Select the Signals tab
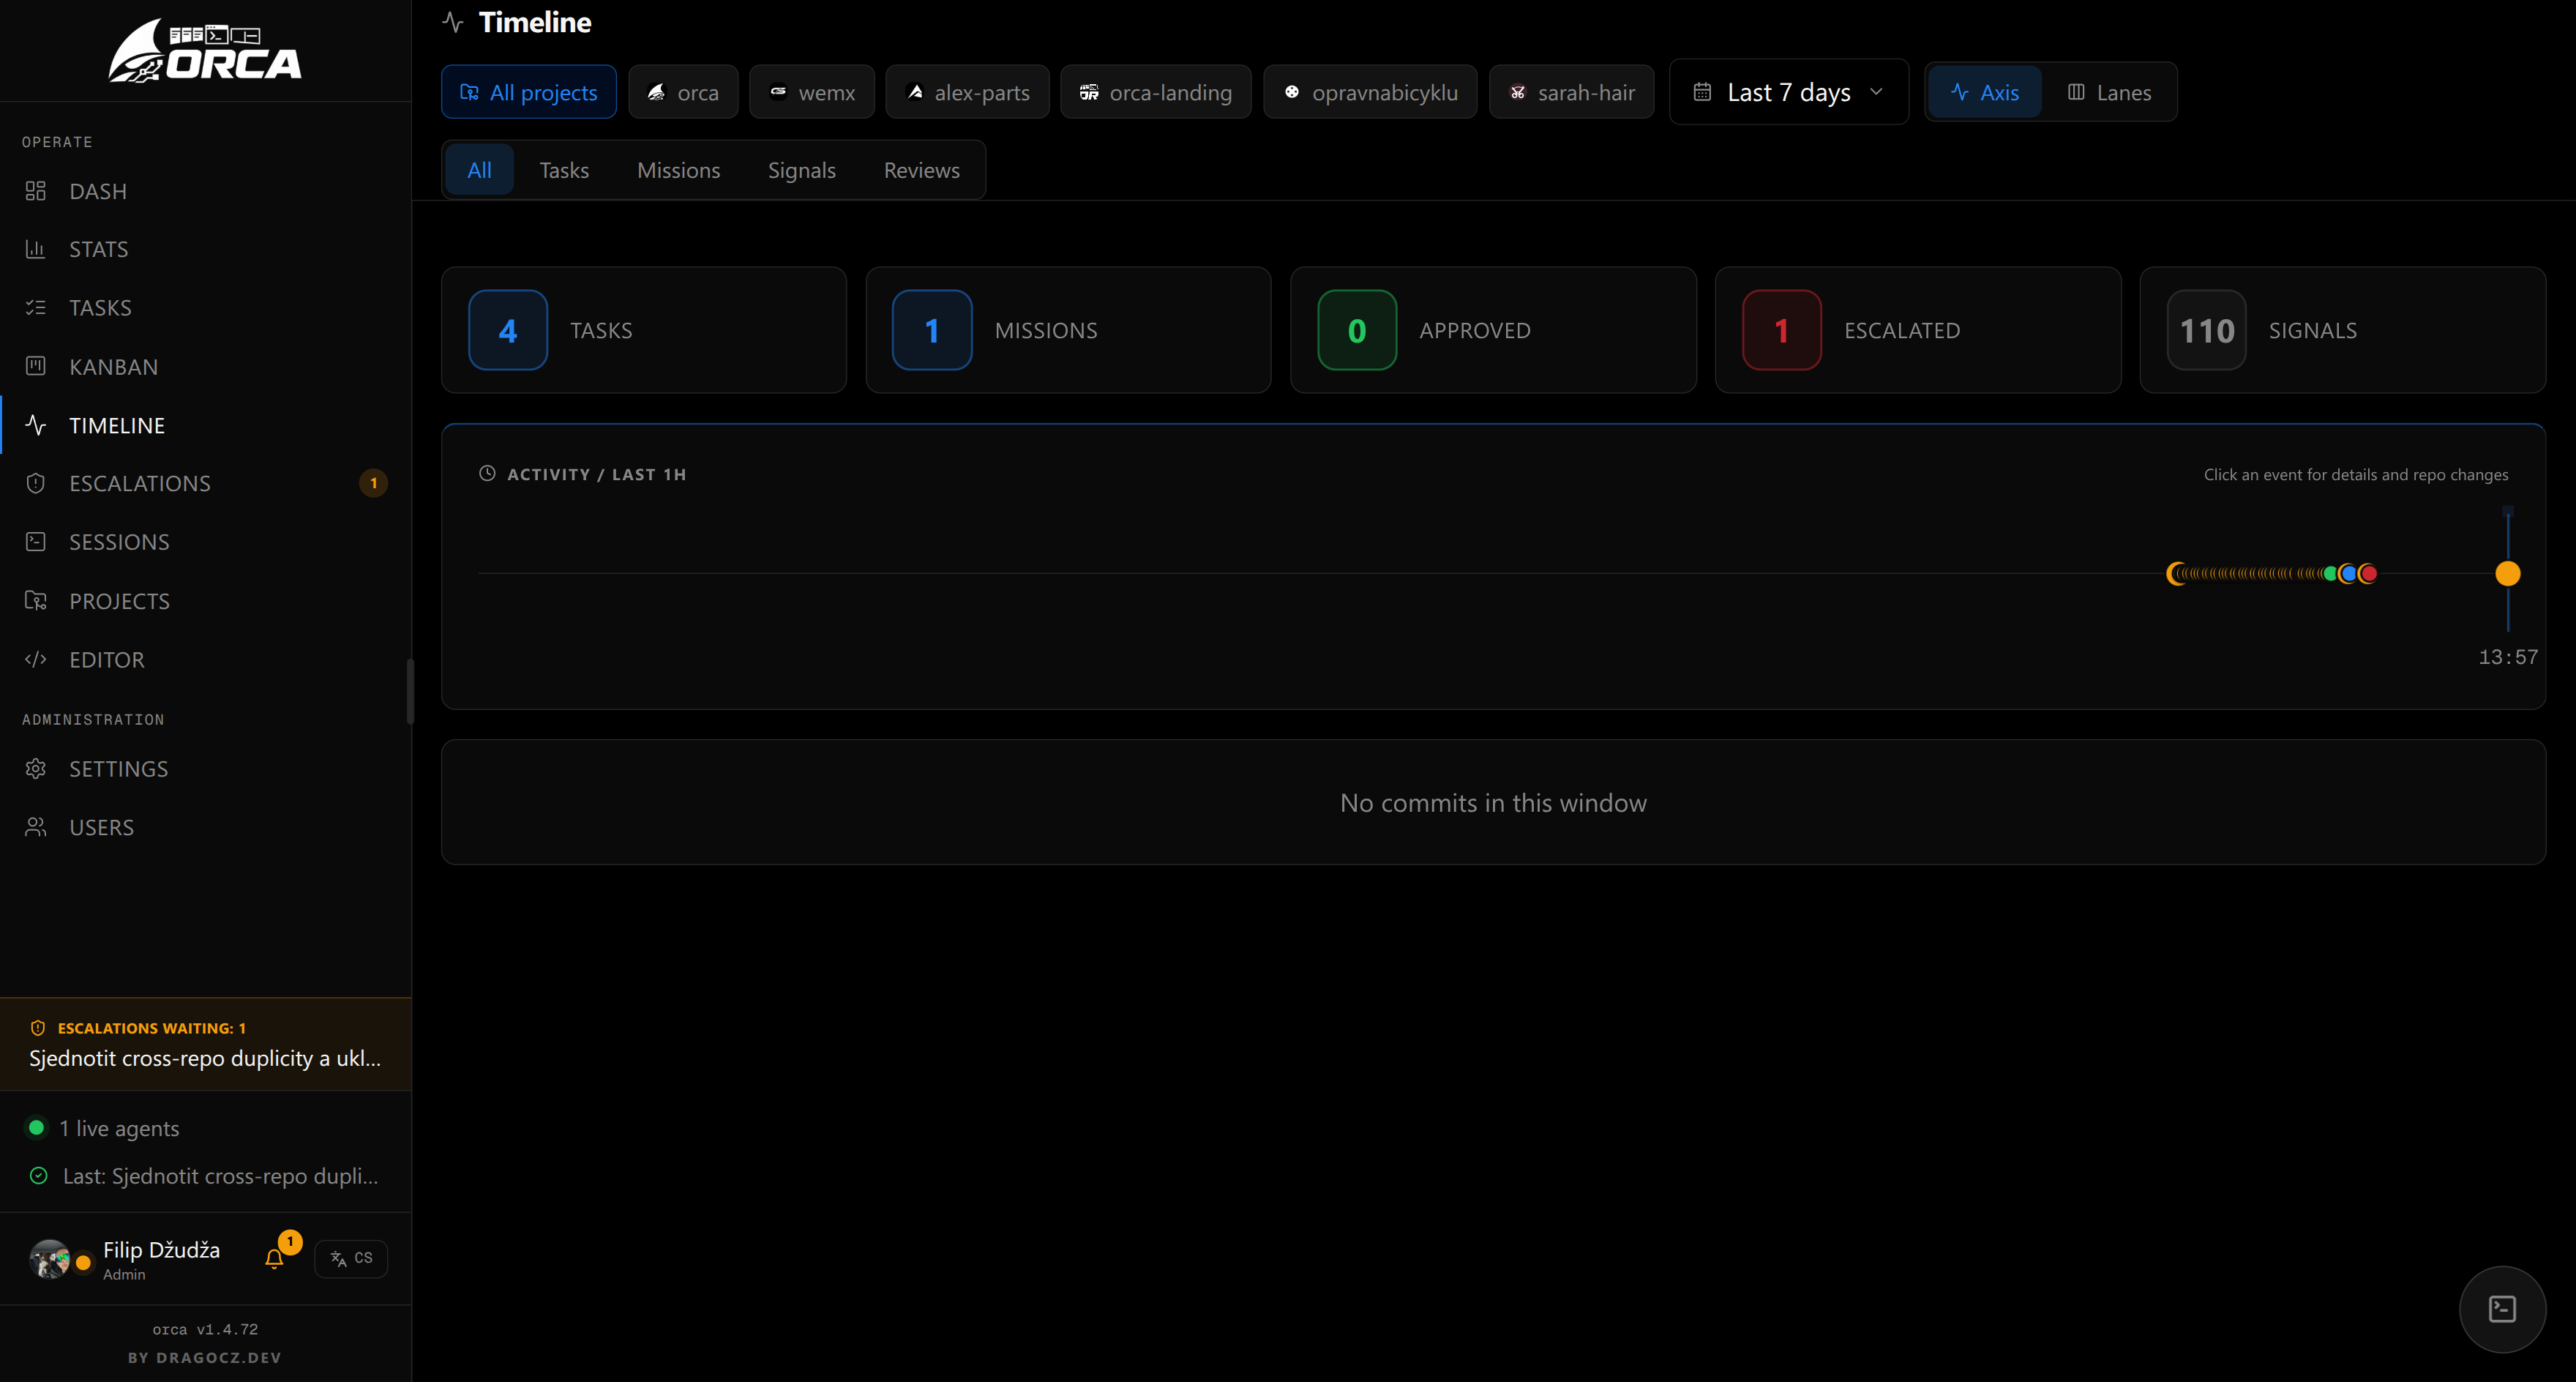 (x=801, y=170)
